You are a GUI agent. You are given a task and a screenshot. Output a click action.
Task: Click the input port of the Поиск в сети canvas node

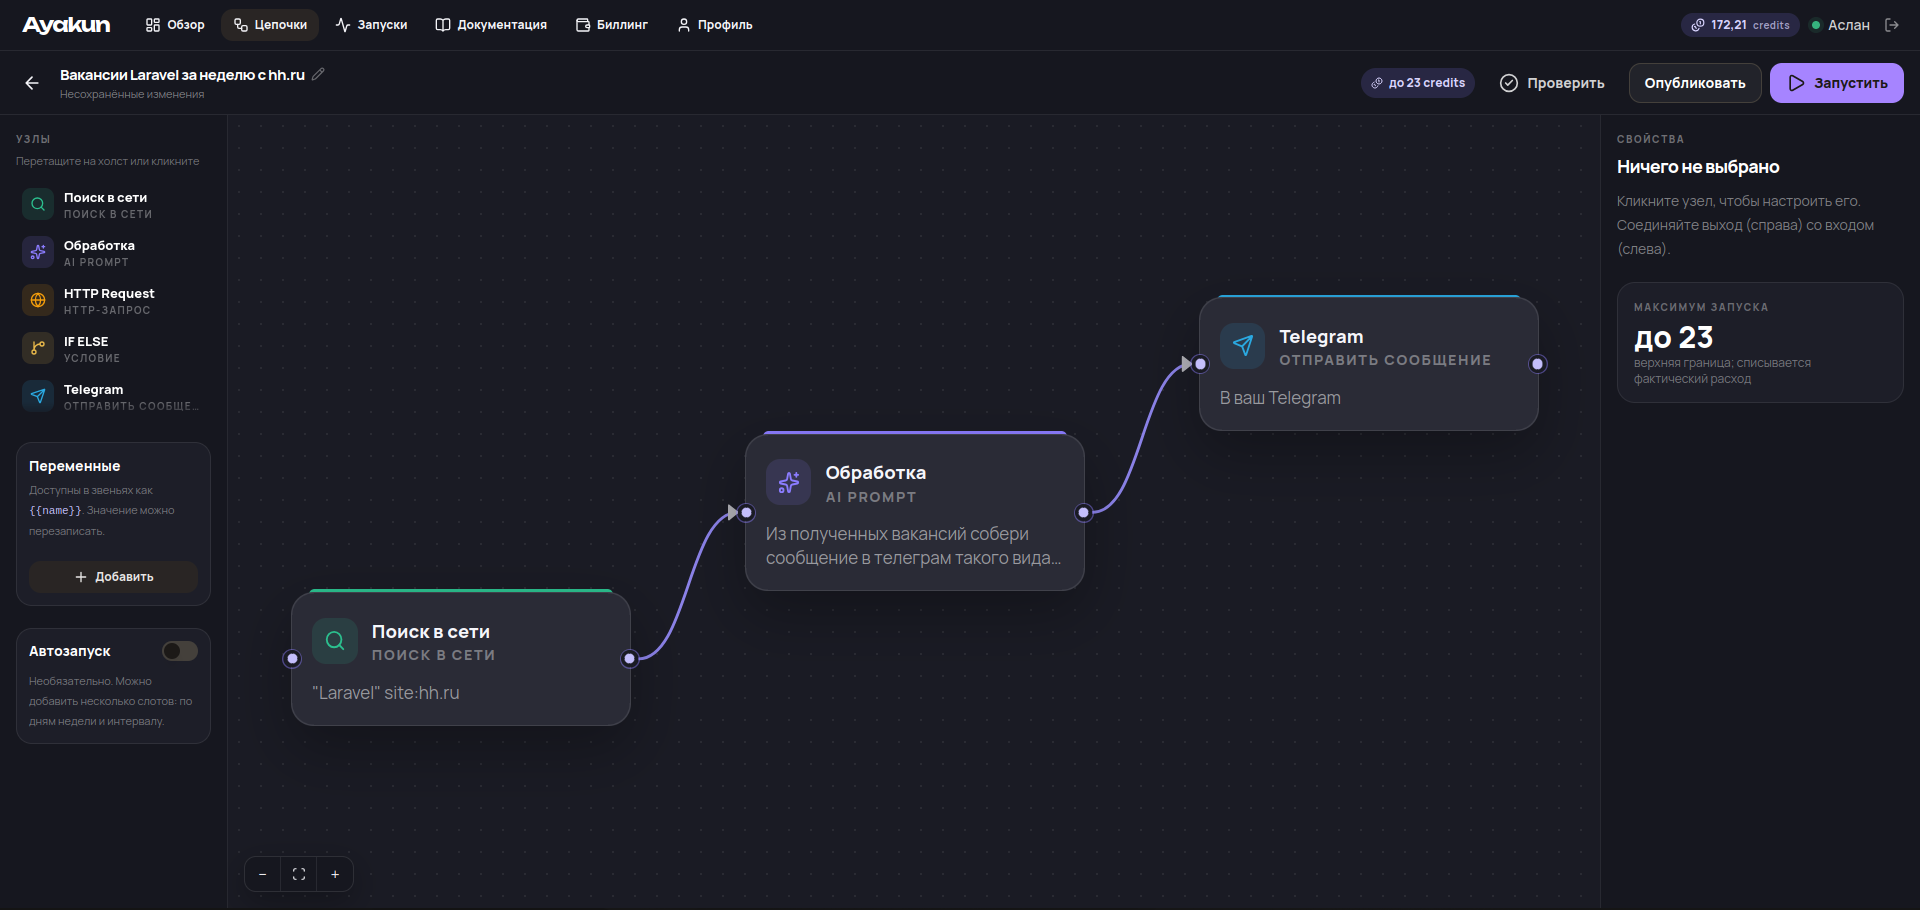coord(292,658)
